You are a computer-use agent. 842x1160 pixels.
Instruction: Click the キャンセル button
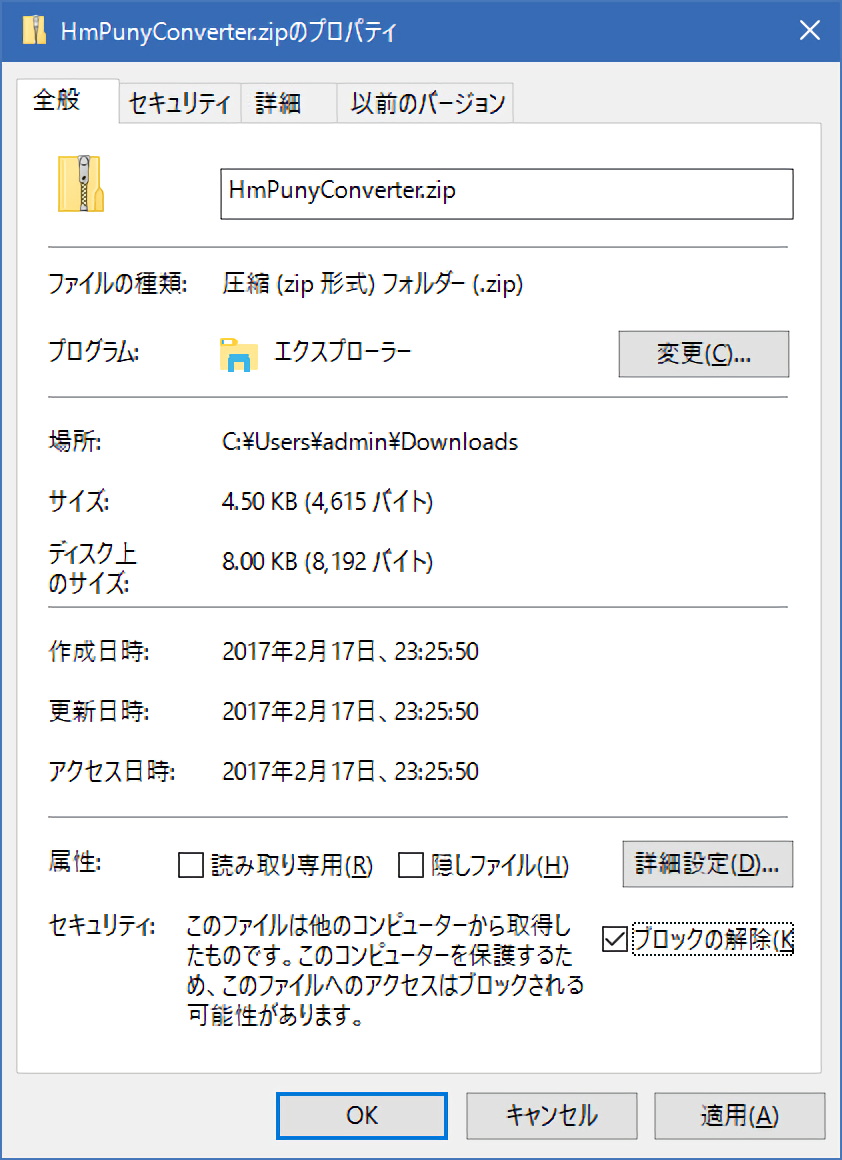tap(551, 1115)
